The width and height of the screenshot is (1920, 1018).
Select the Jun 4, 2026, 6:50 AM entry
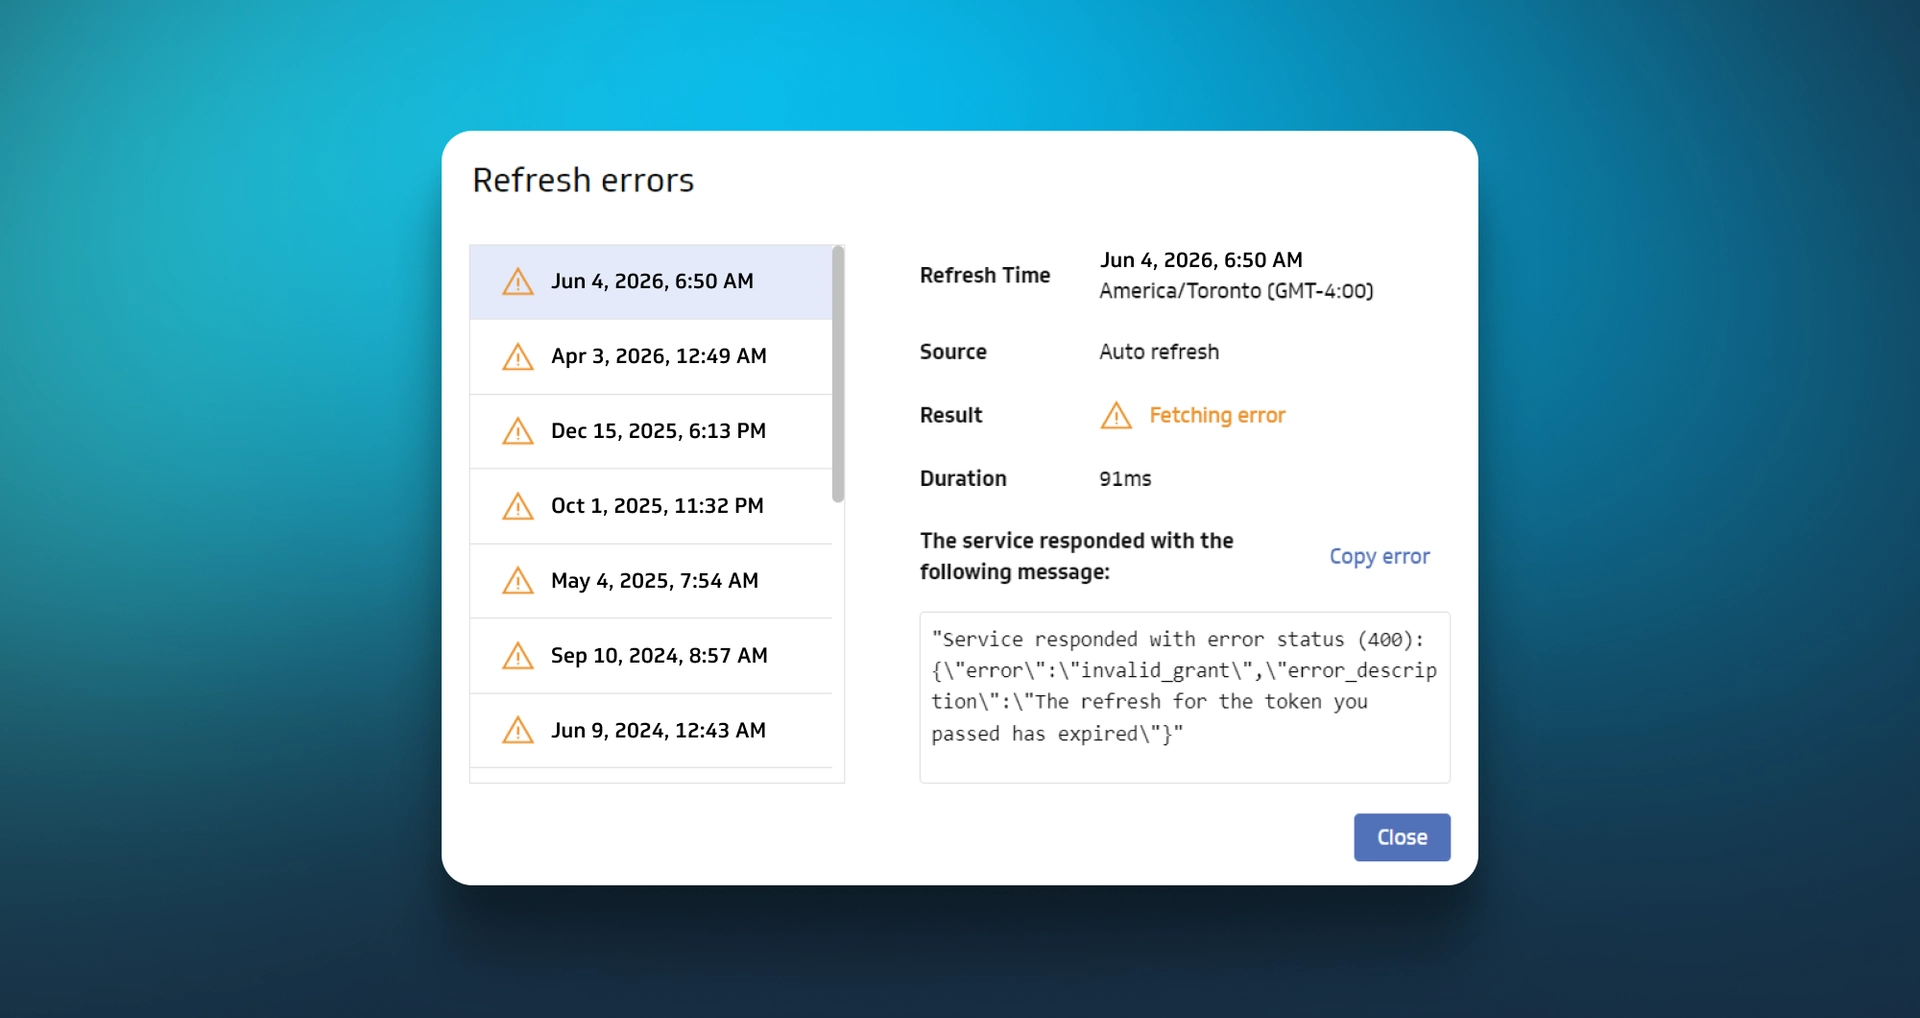[x=651, y=282]
